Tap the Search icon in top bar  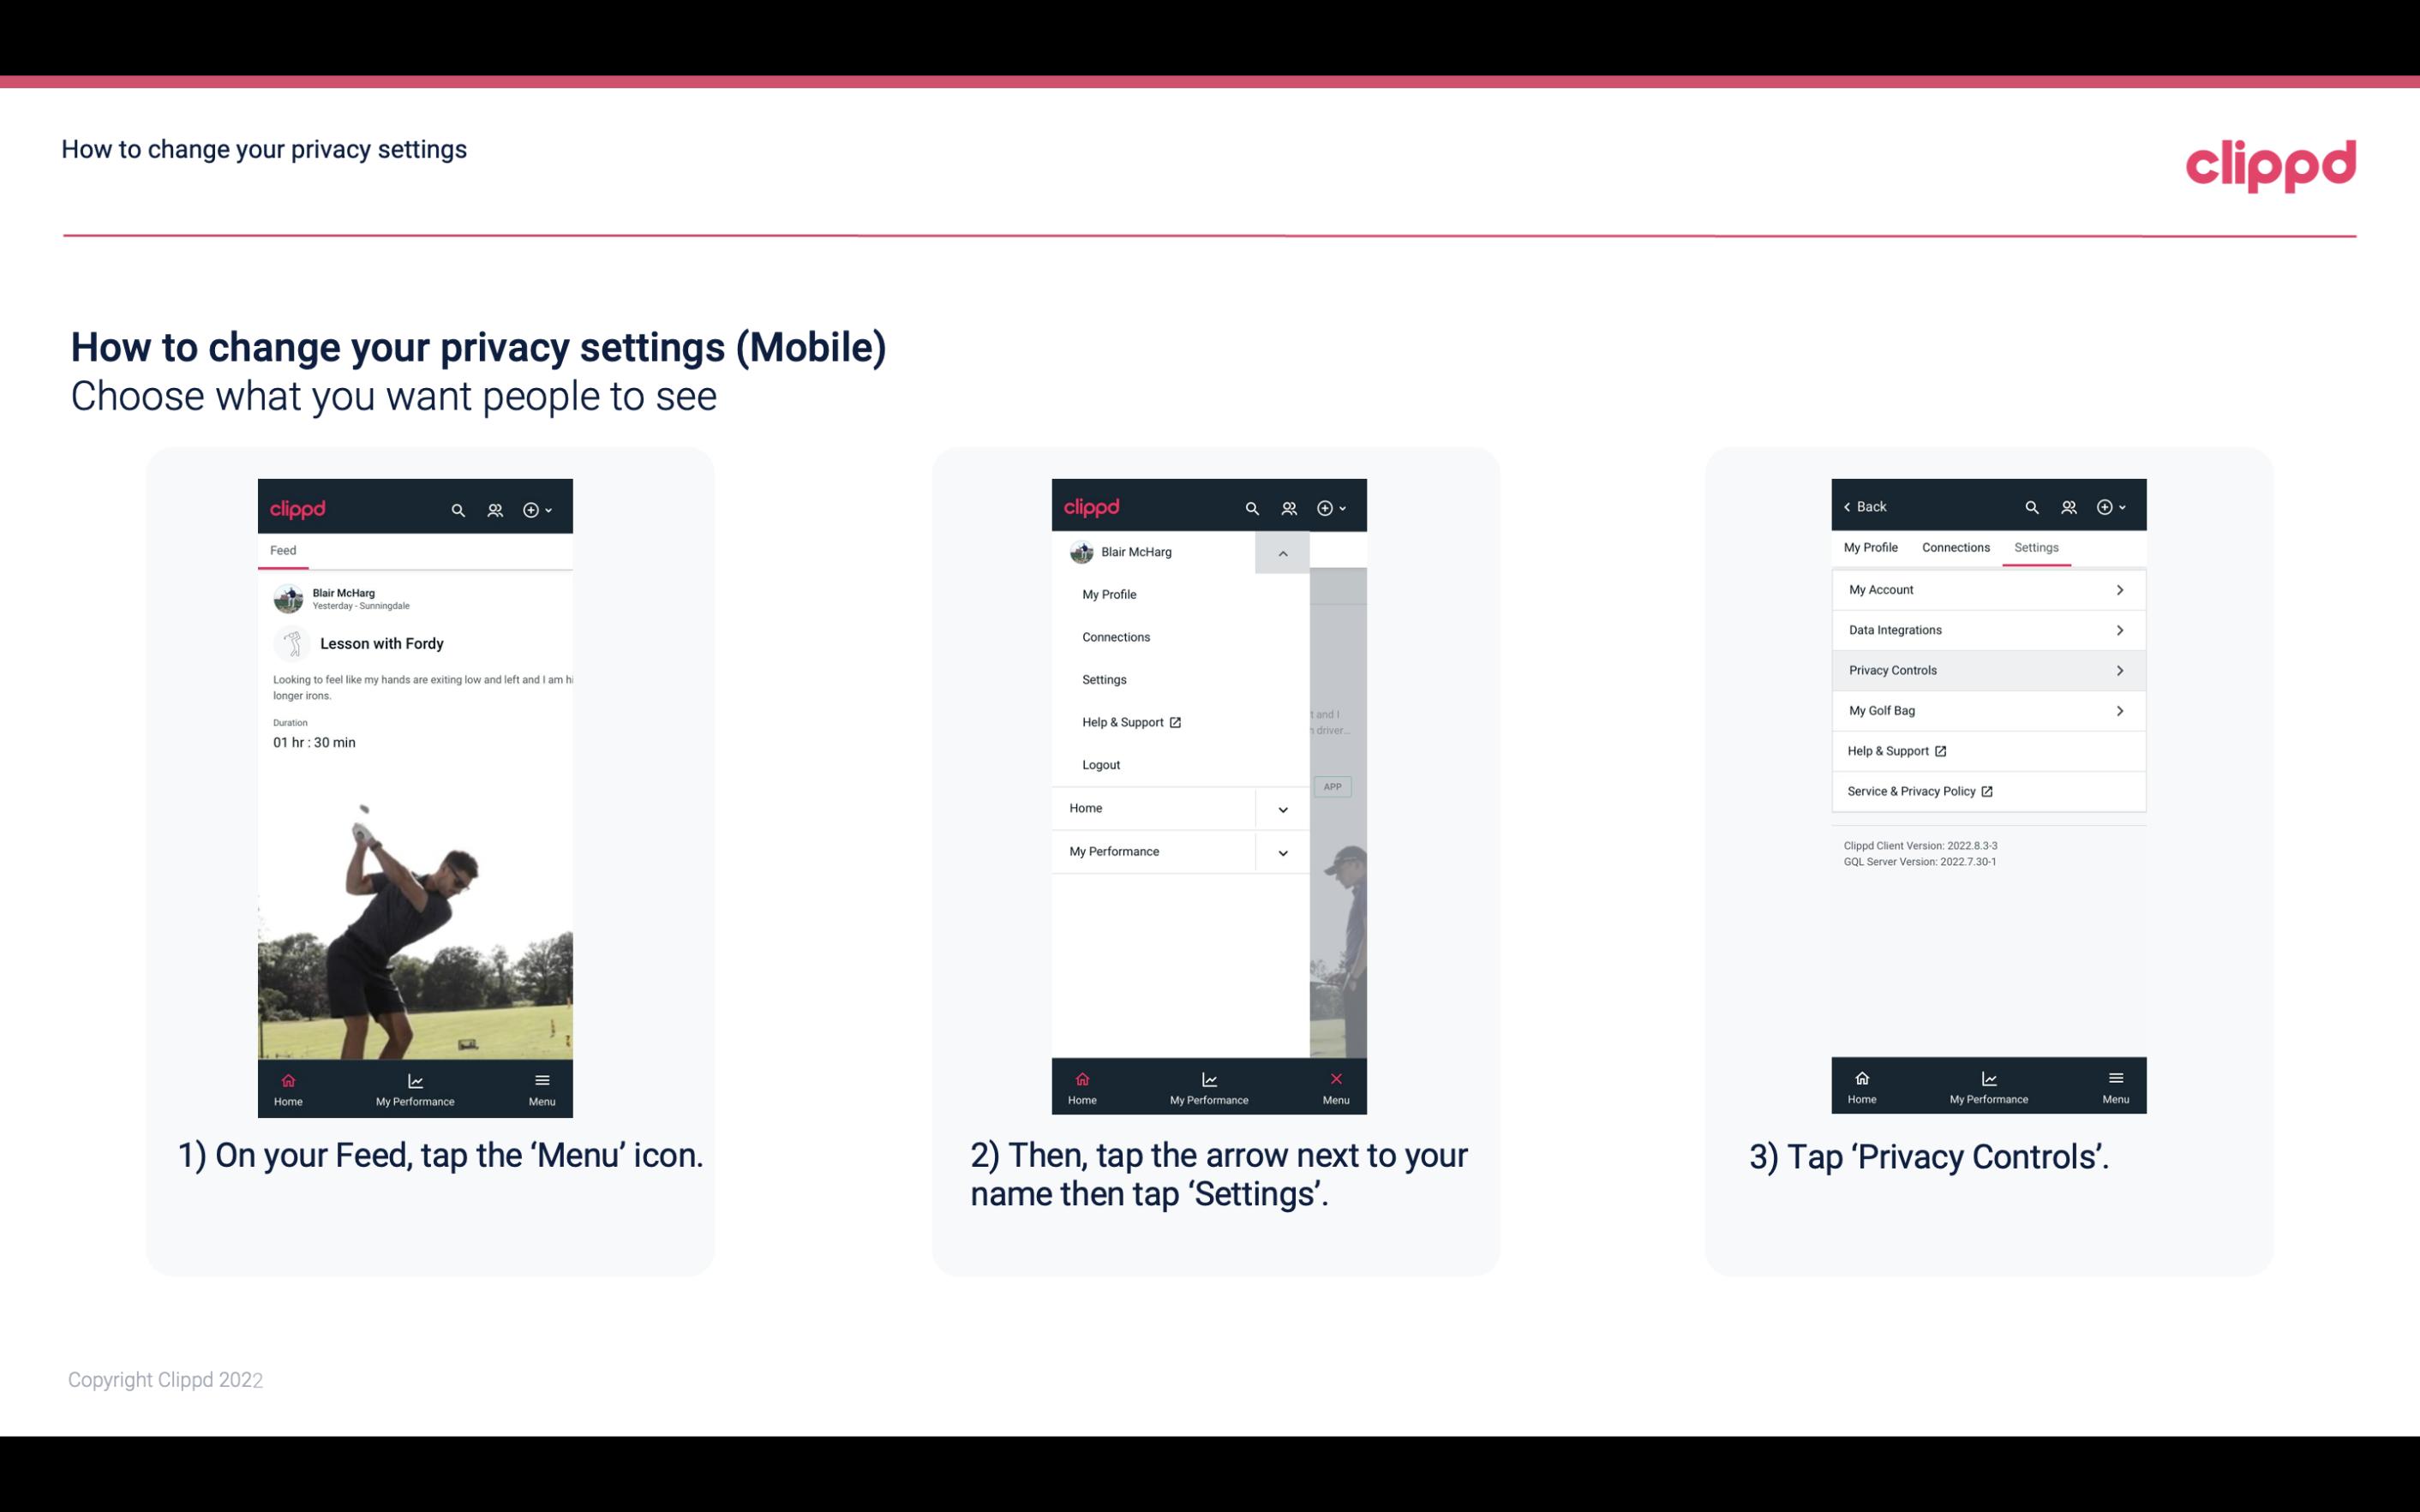tap(458, 507)
